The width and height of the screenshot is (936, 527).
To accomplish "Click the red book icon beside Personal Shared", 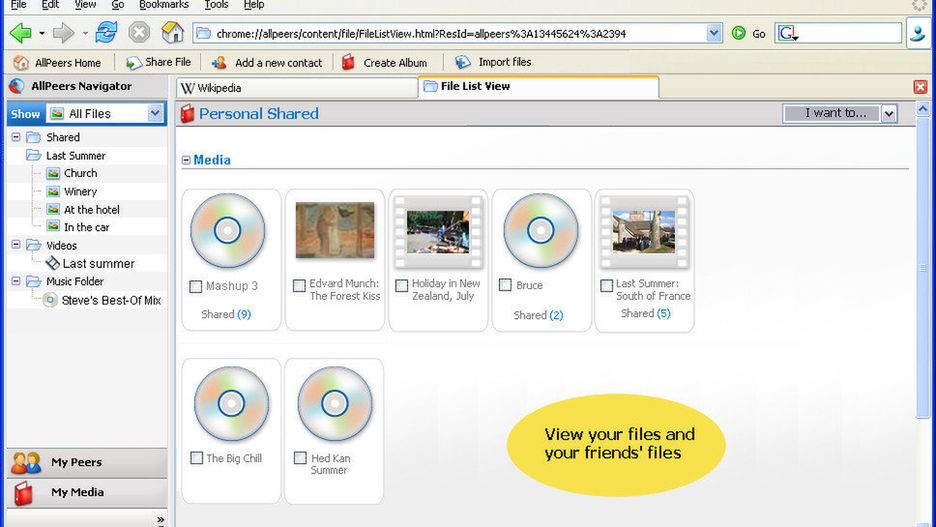I will [187, 113].
